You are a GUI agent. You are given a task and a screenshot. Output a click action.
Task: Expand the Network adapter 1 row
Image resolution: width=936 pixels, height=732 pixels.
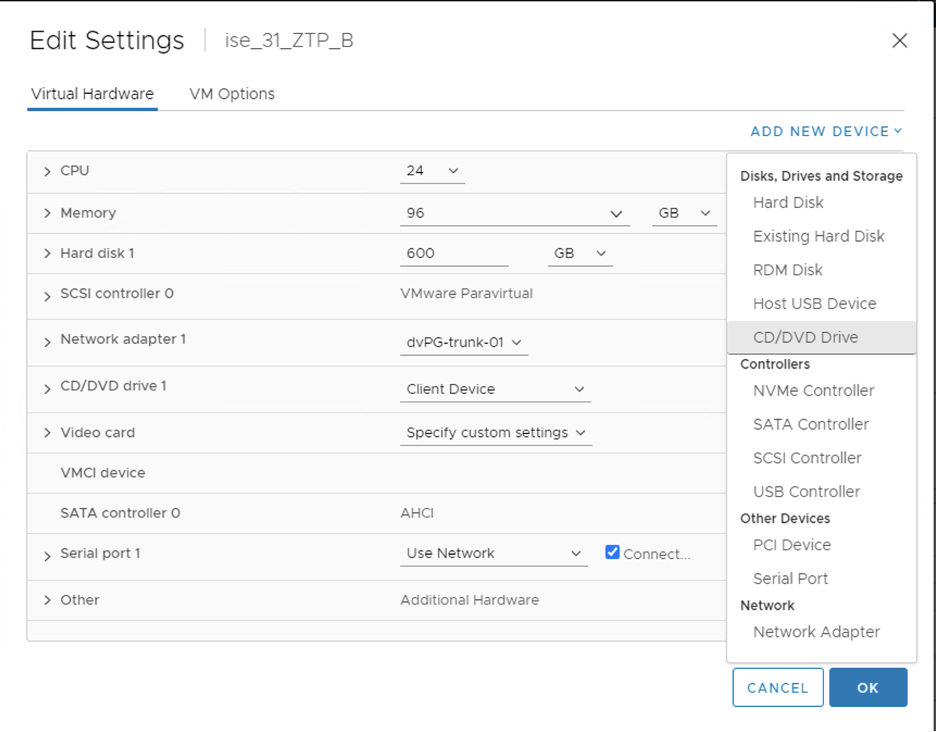[x=47, y=342]
